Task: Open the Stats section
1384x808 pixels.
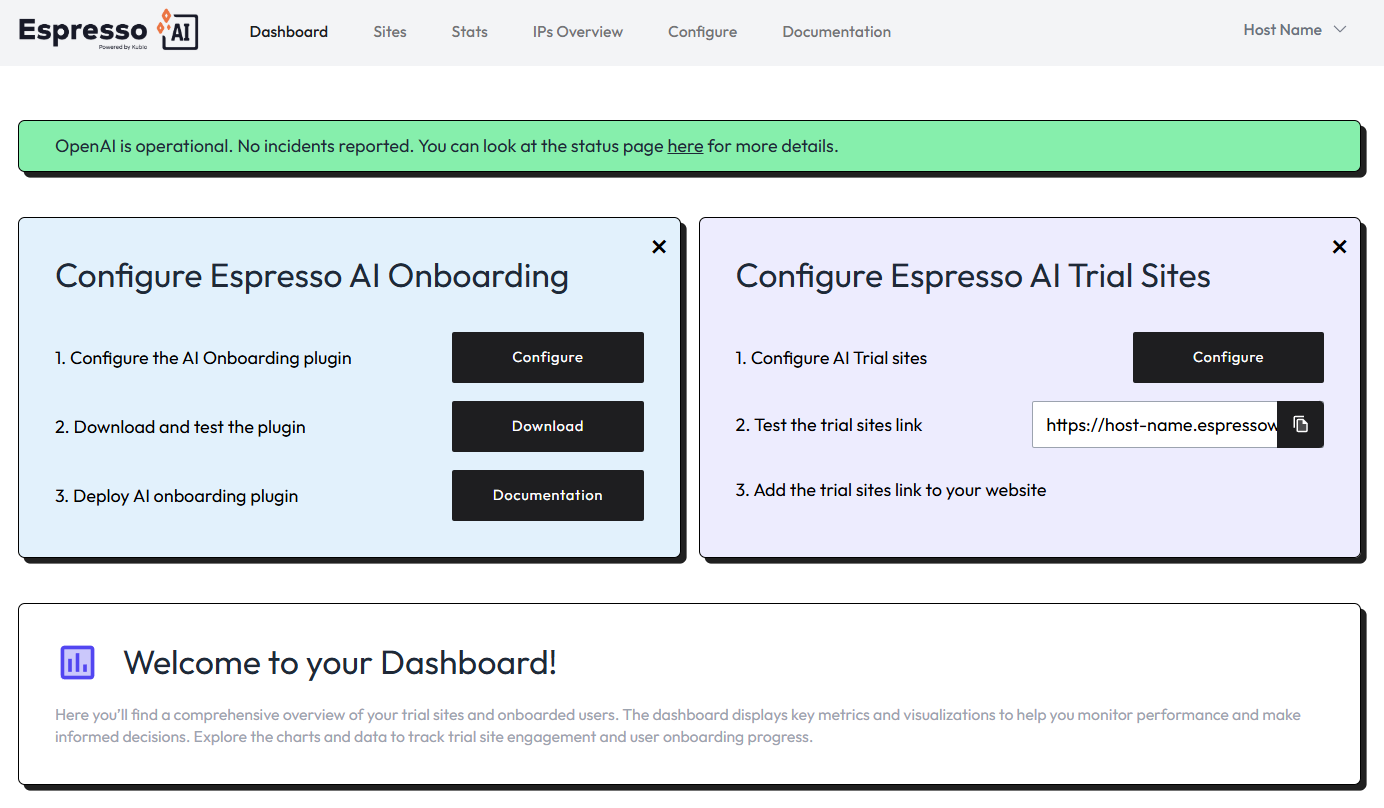Action: [469, 31]
